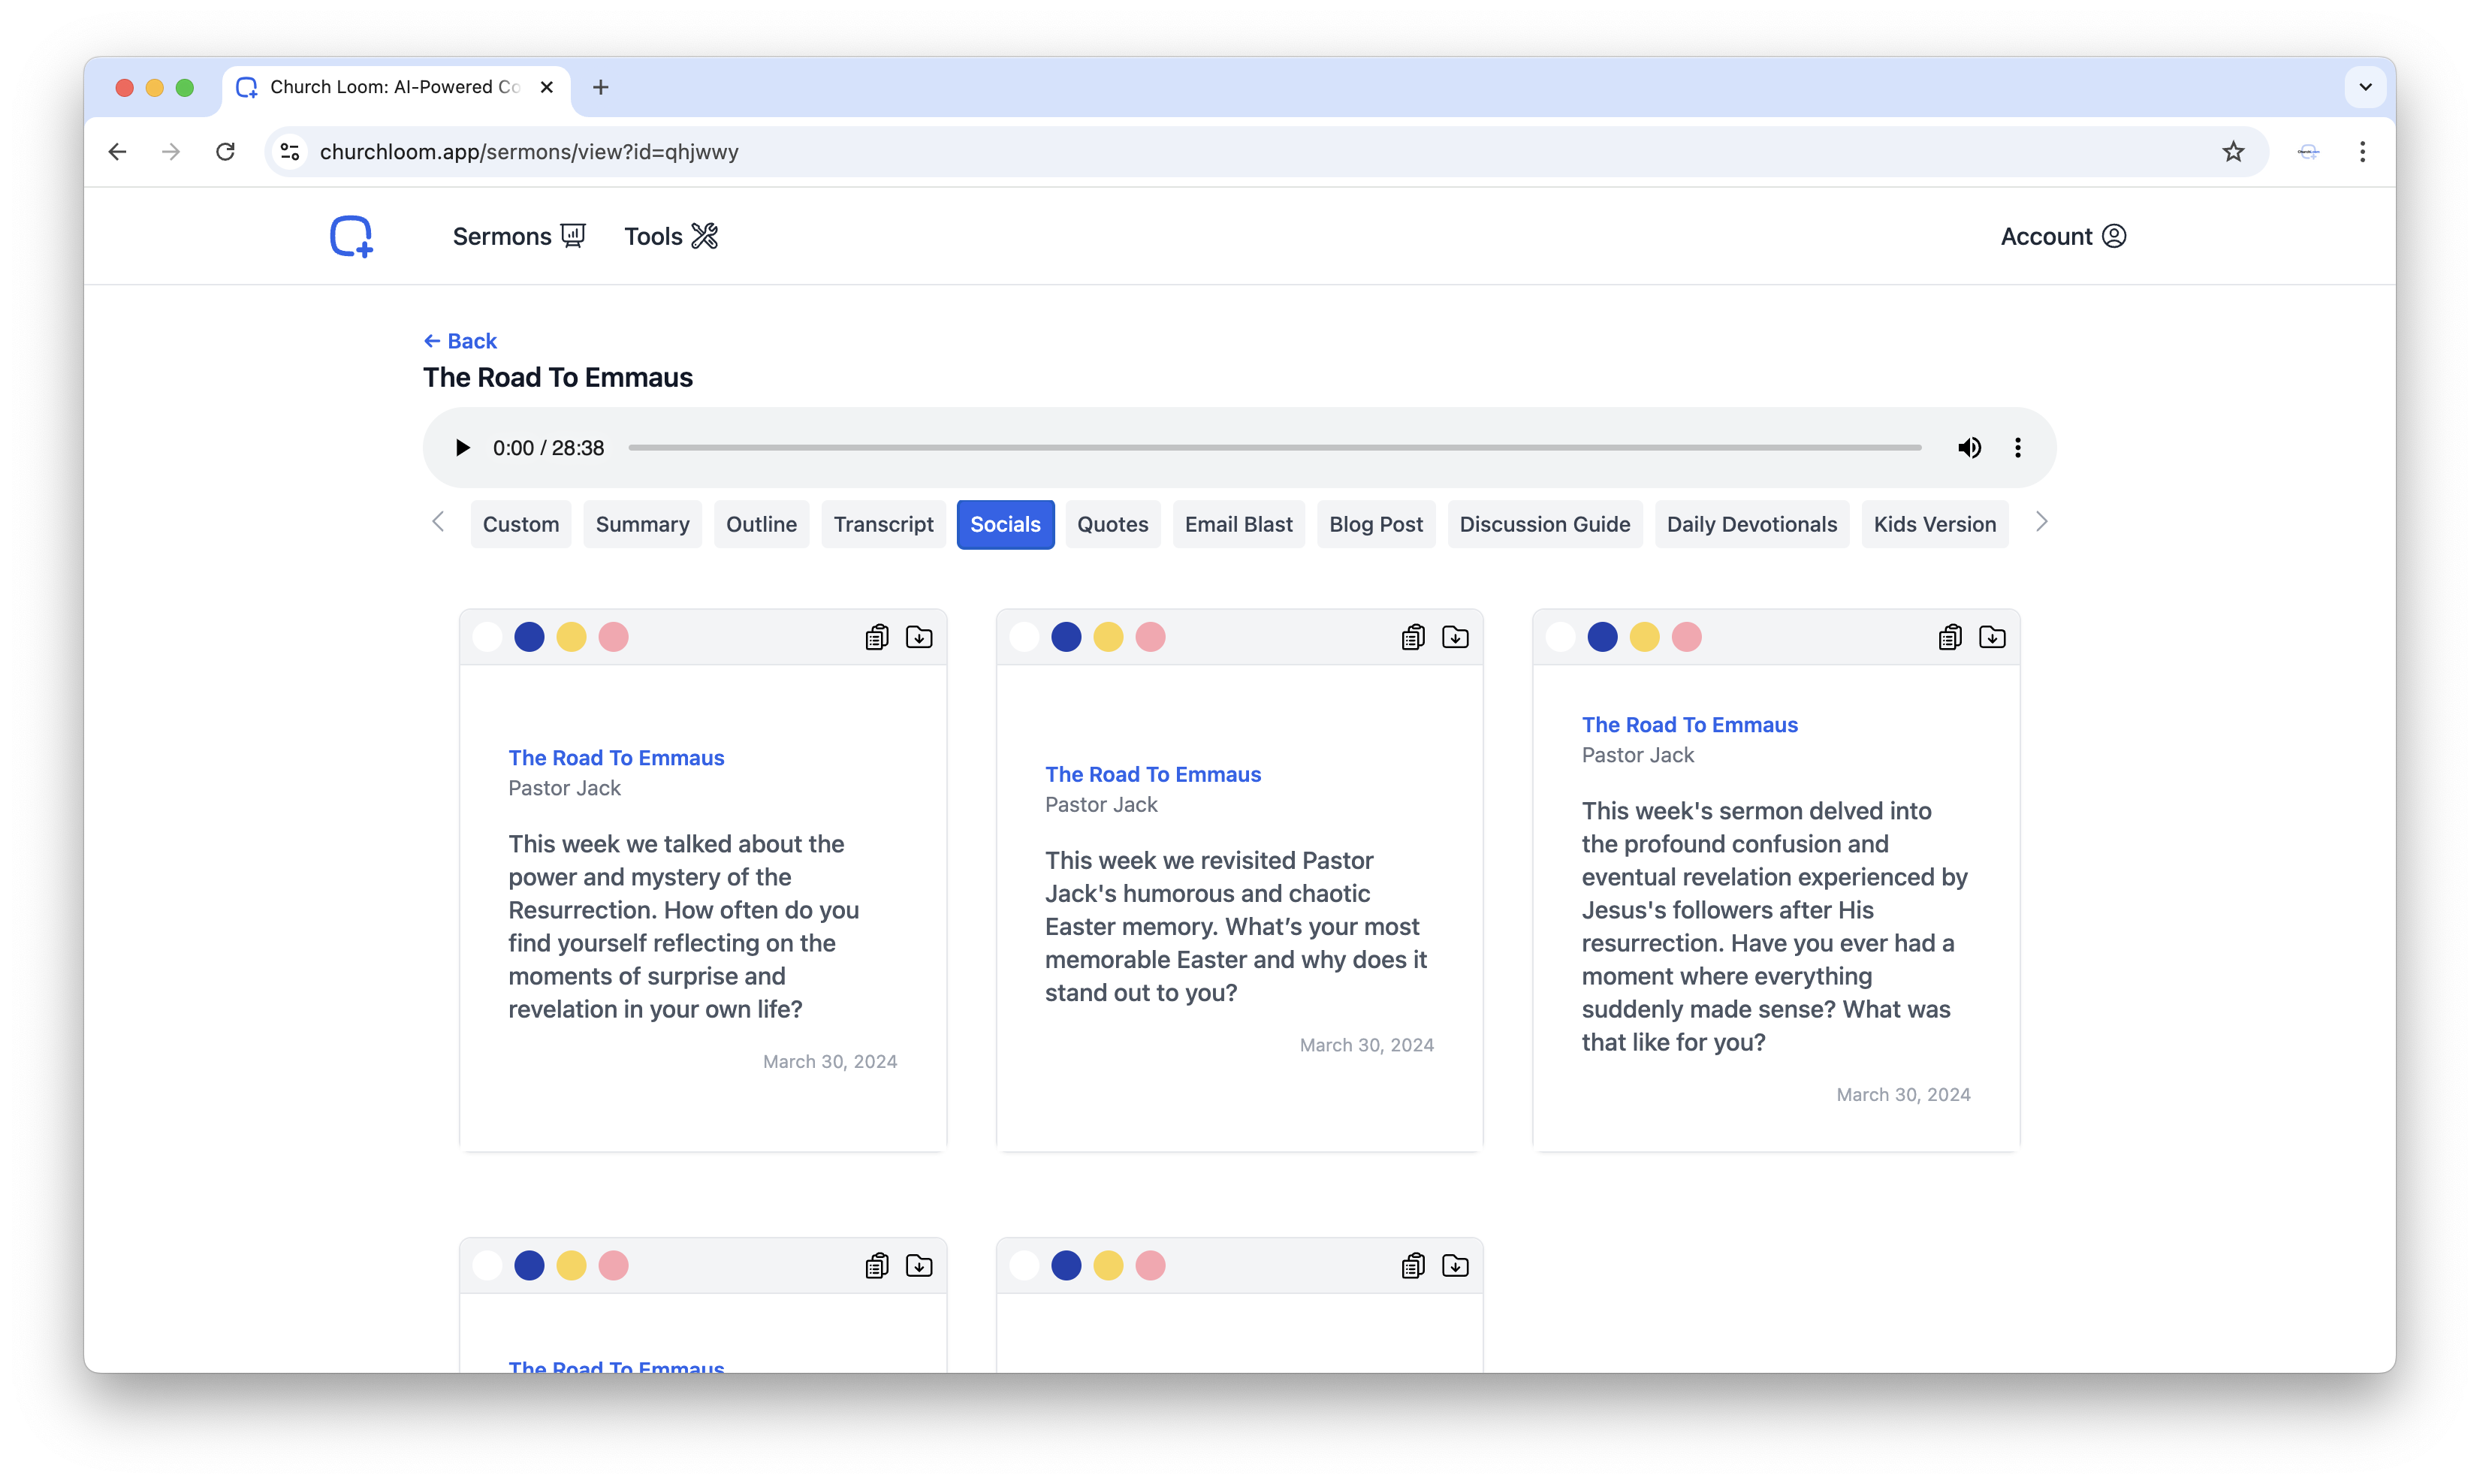Pick pink swatch on Easter memory card

pyautogui.click(x=1150, y=637)
